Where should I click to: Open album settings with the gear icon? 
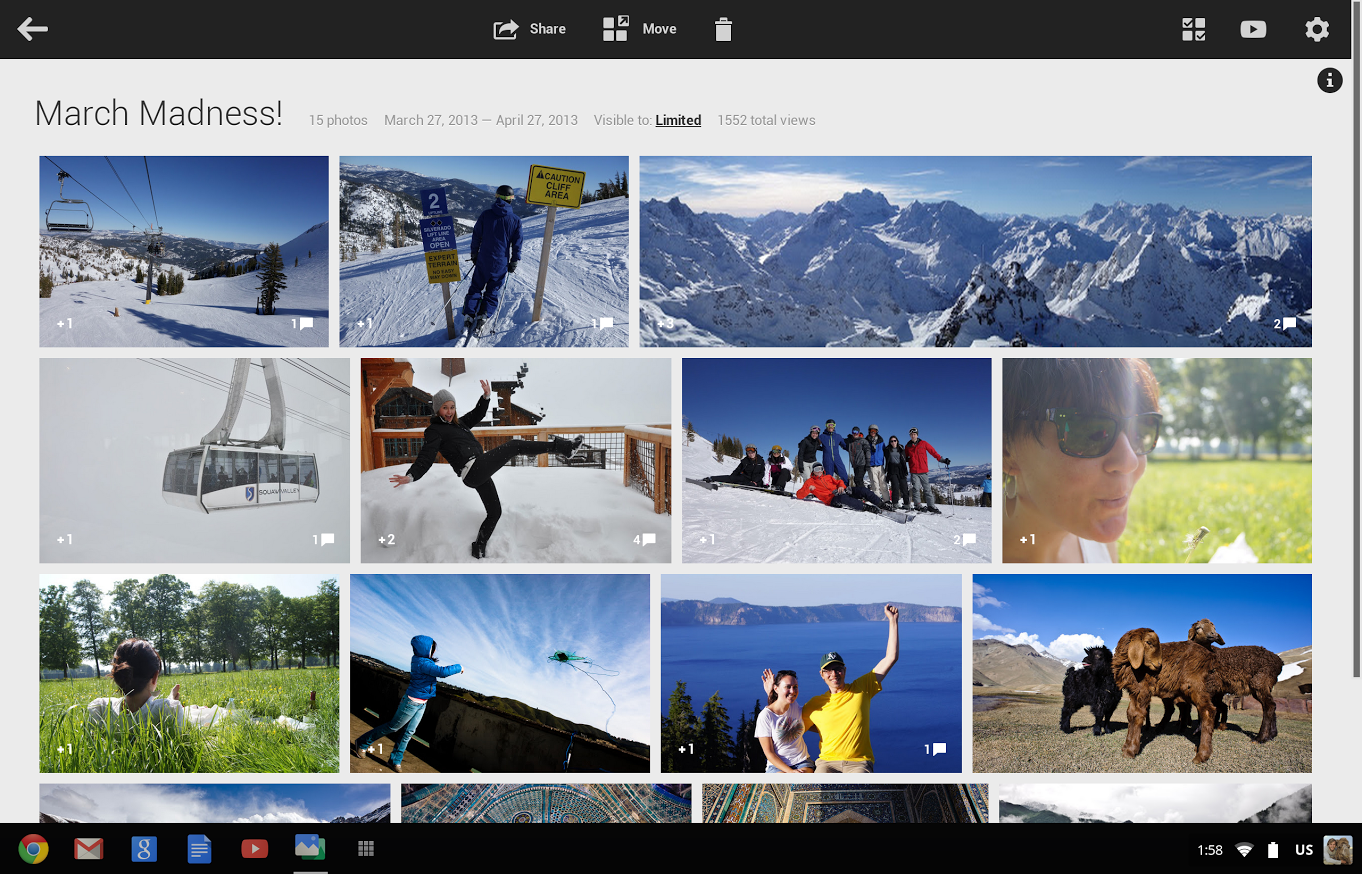coord(1317,29)
